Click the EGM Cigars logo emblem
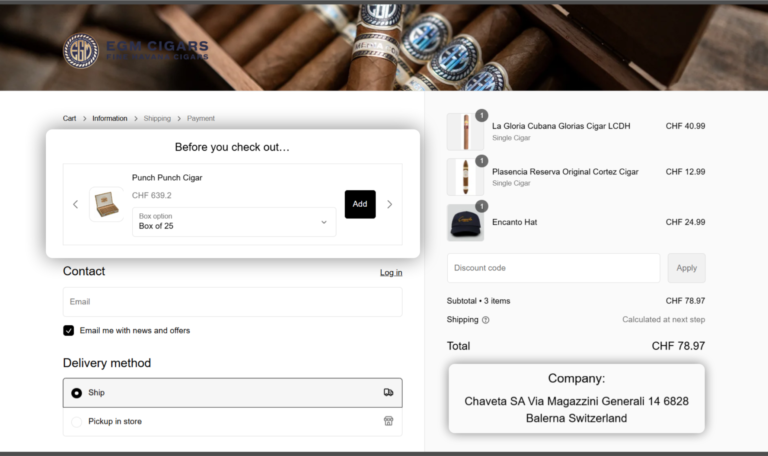Screen dimensions: 768x456 pos(81,50)
